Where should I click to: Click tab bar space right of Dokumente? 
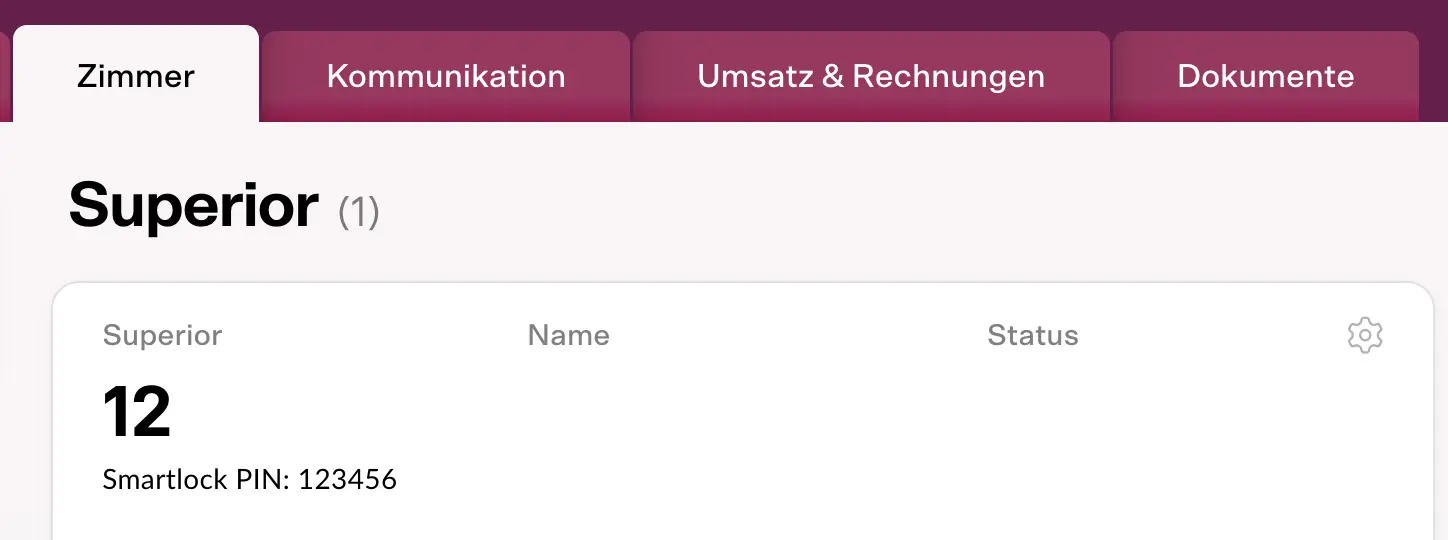[1433, 76]
